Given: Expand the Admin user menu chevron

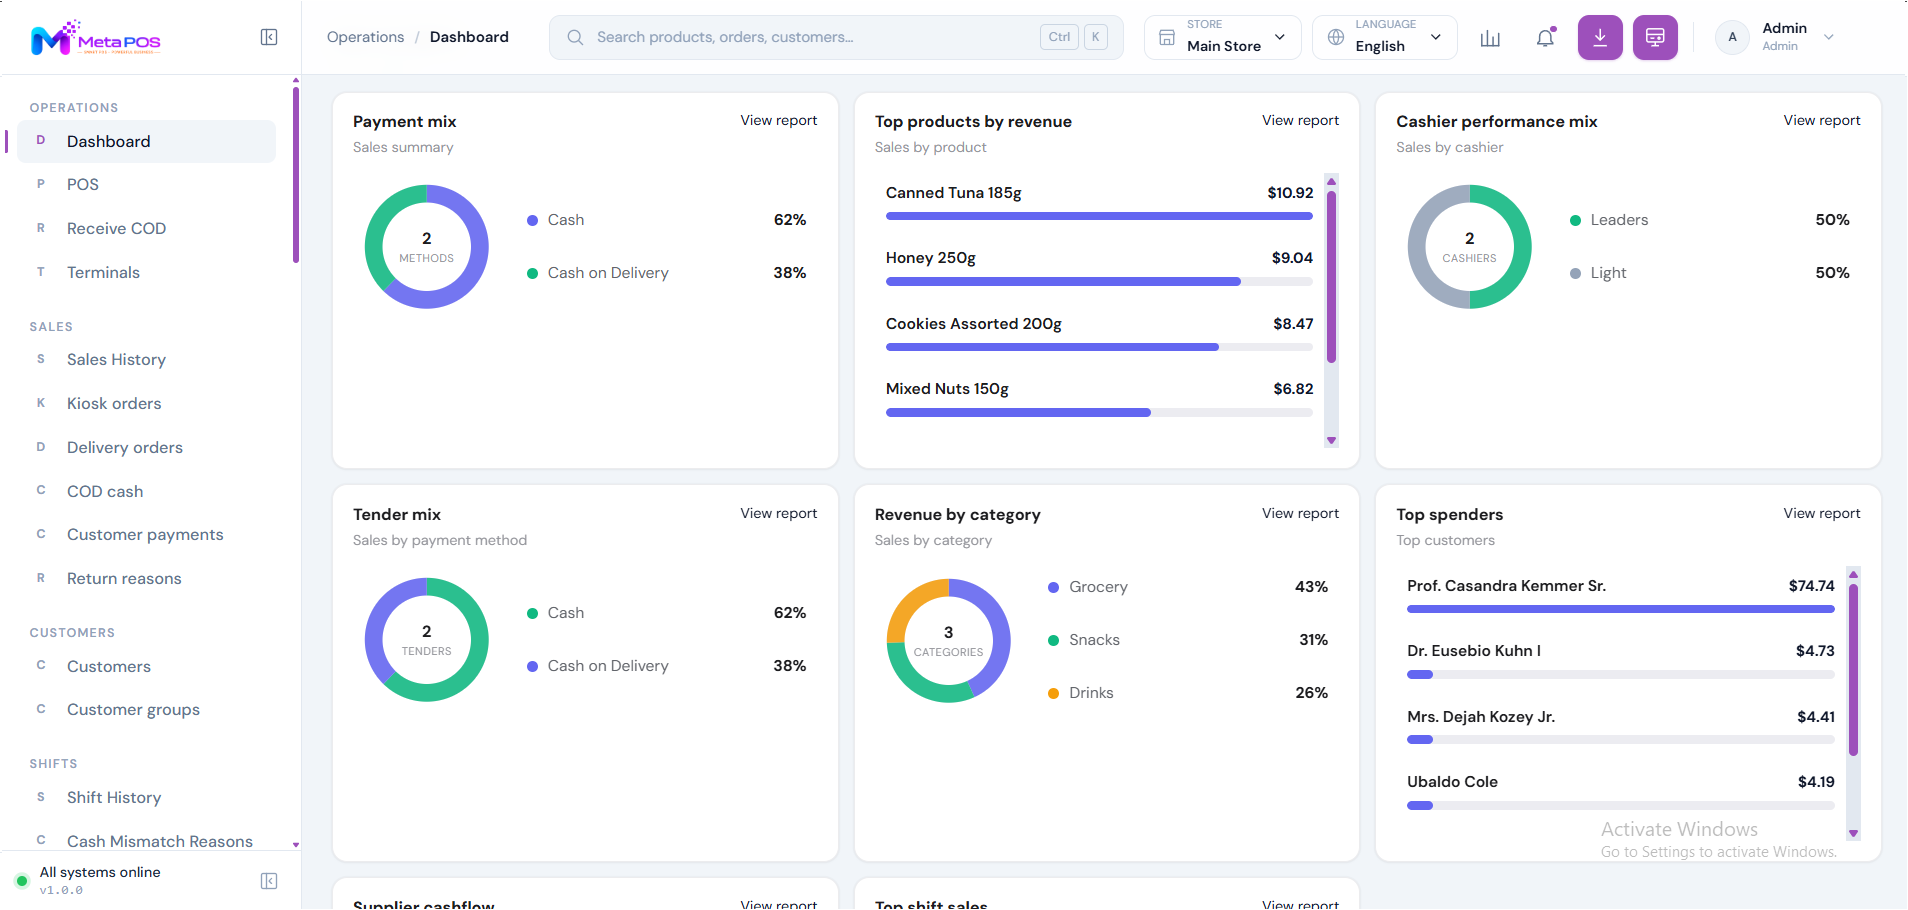Looking at the screenshot, I should click(x=1829, y=37).
